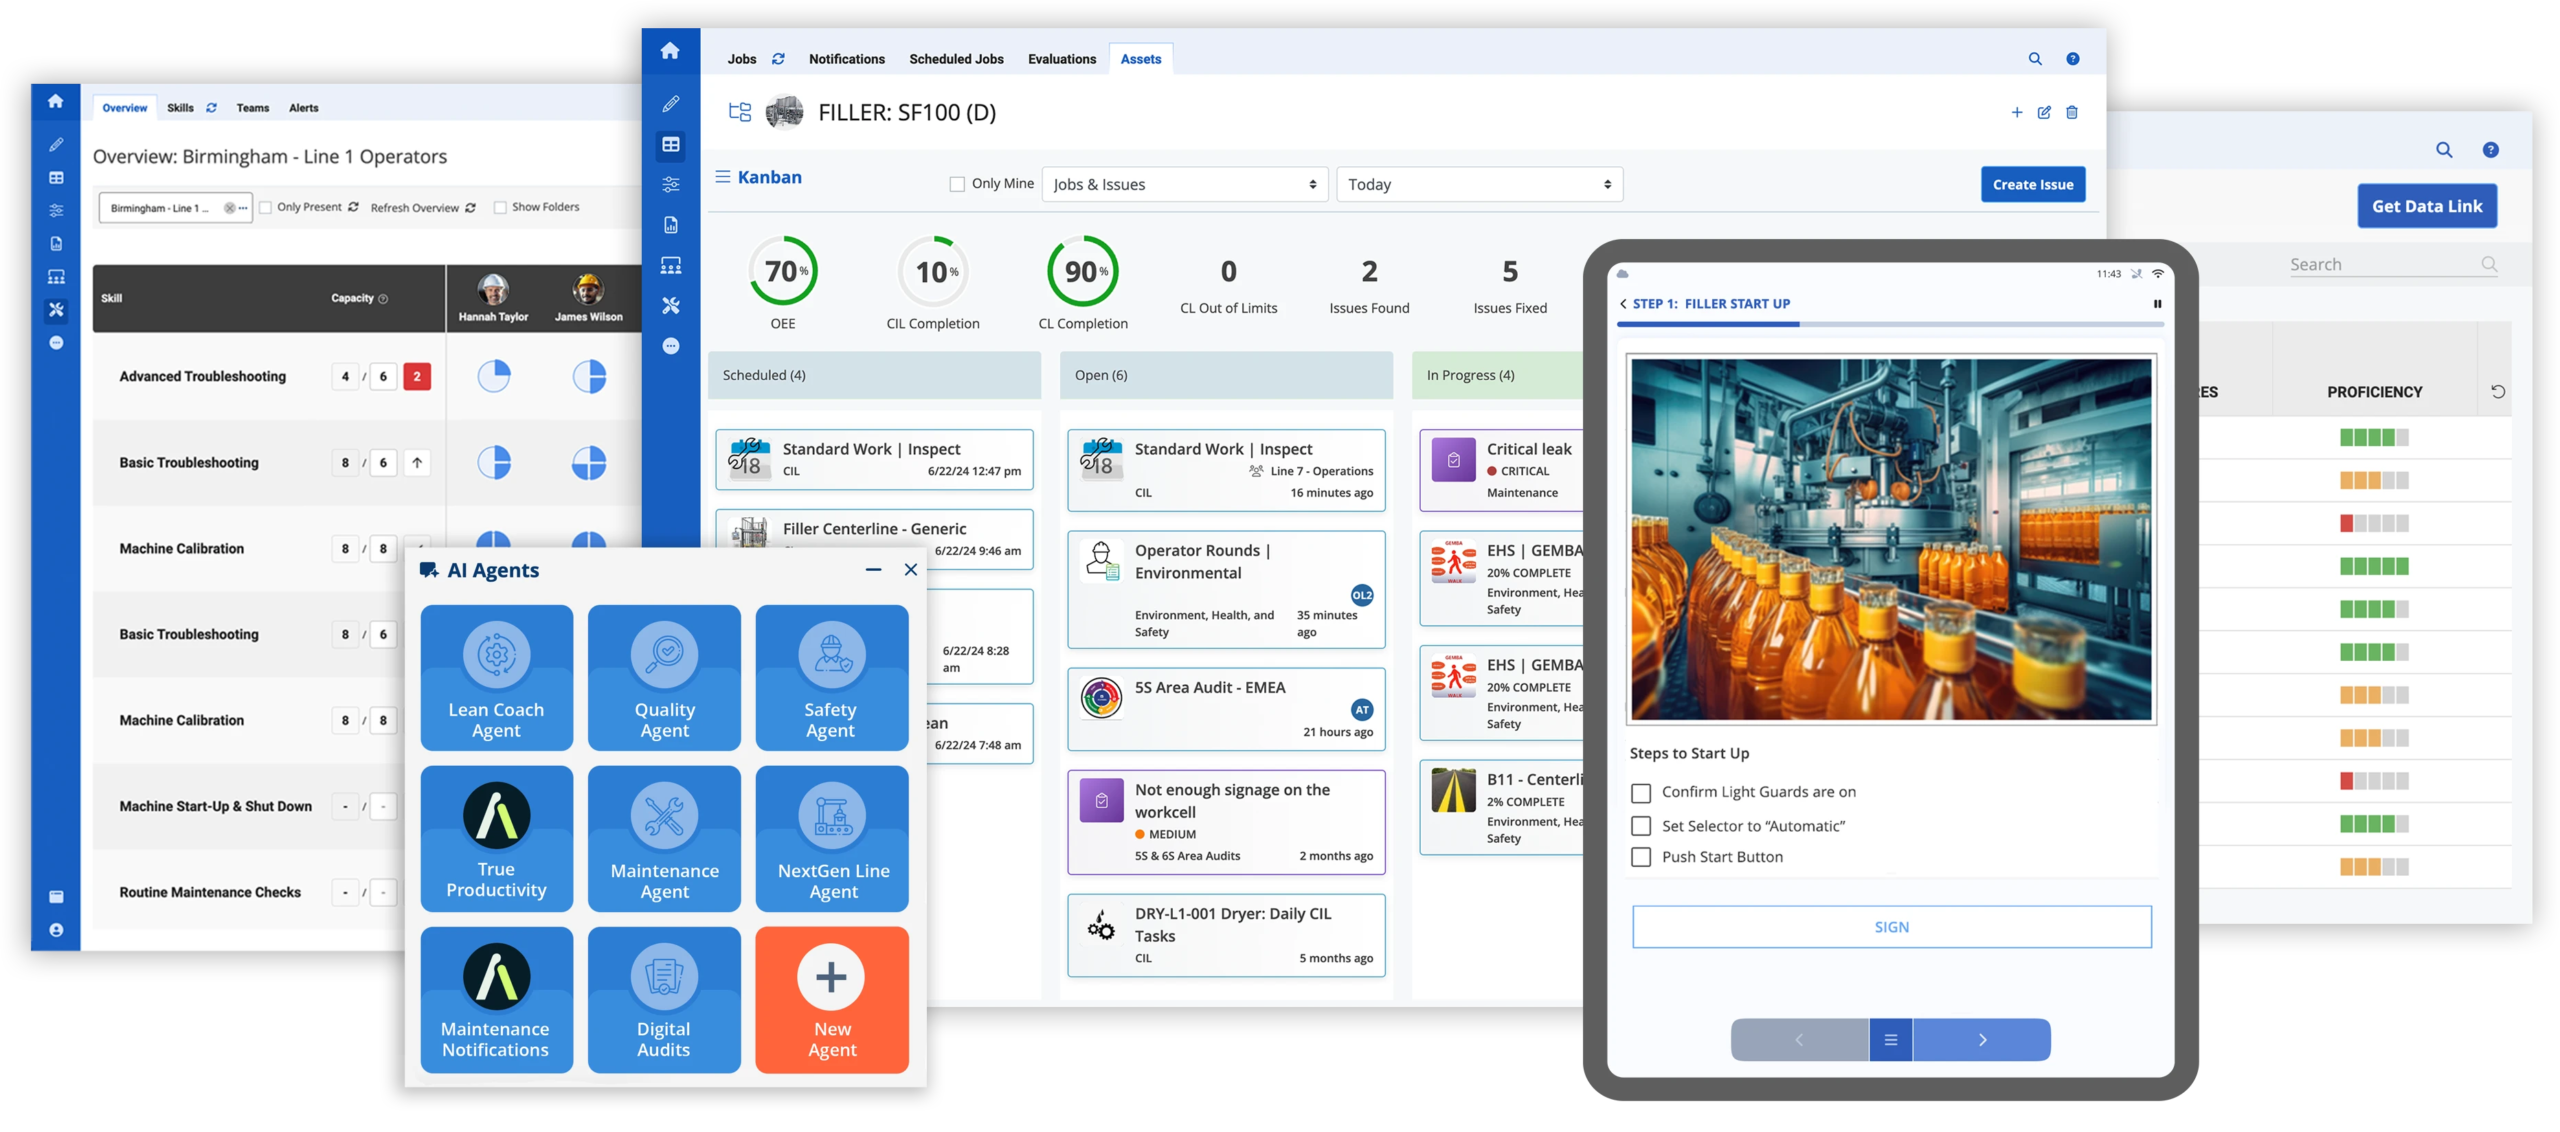The image size is (2560, 1132).
Task: Select the delete icon near the top right of Assets
Action: 2073,112
